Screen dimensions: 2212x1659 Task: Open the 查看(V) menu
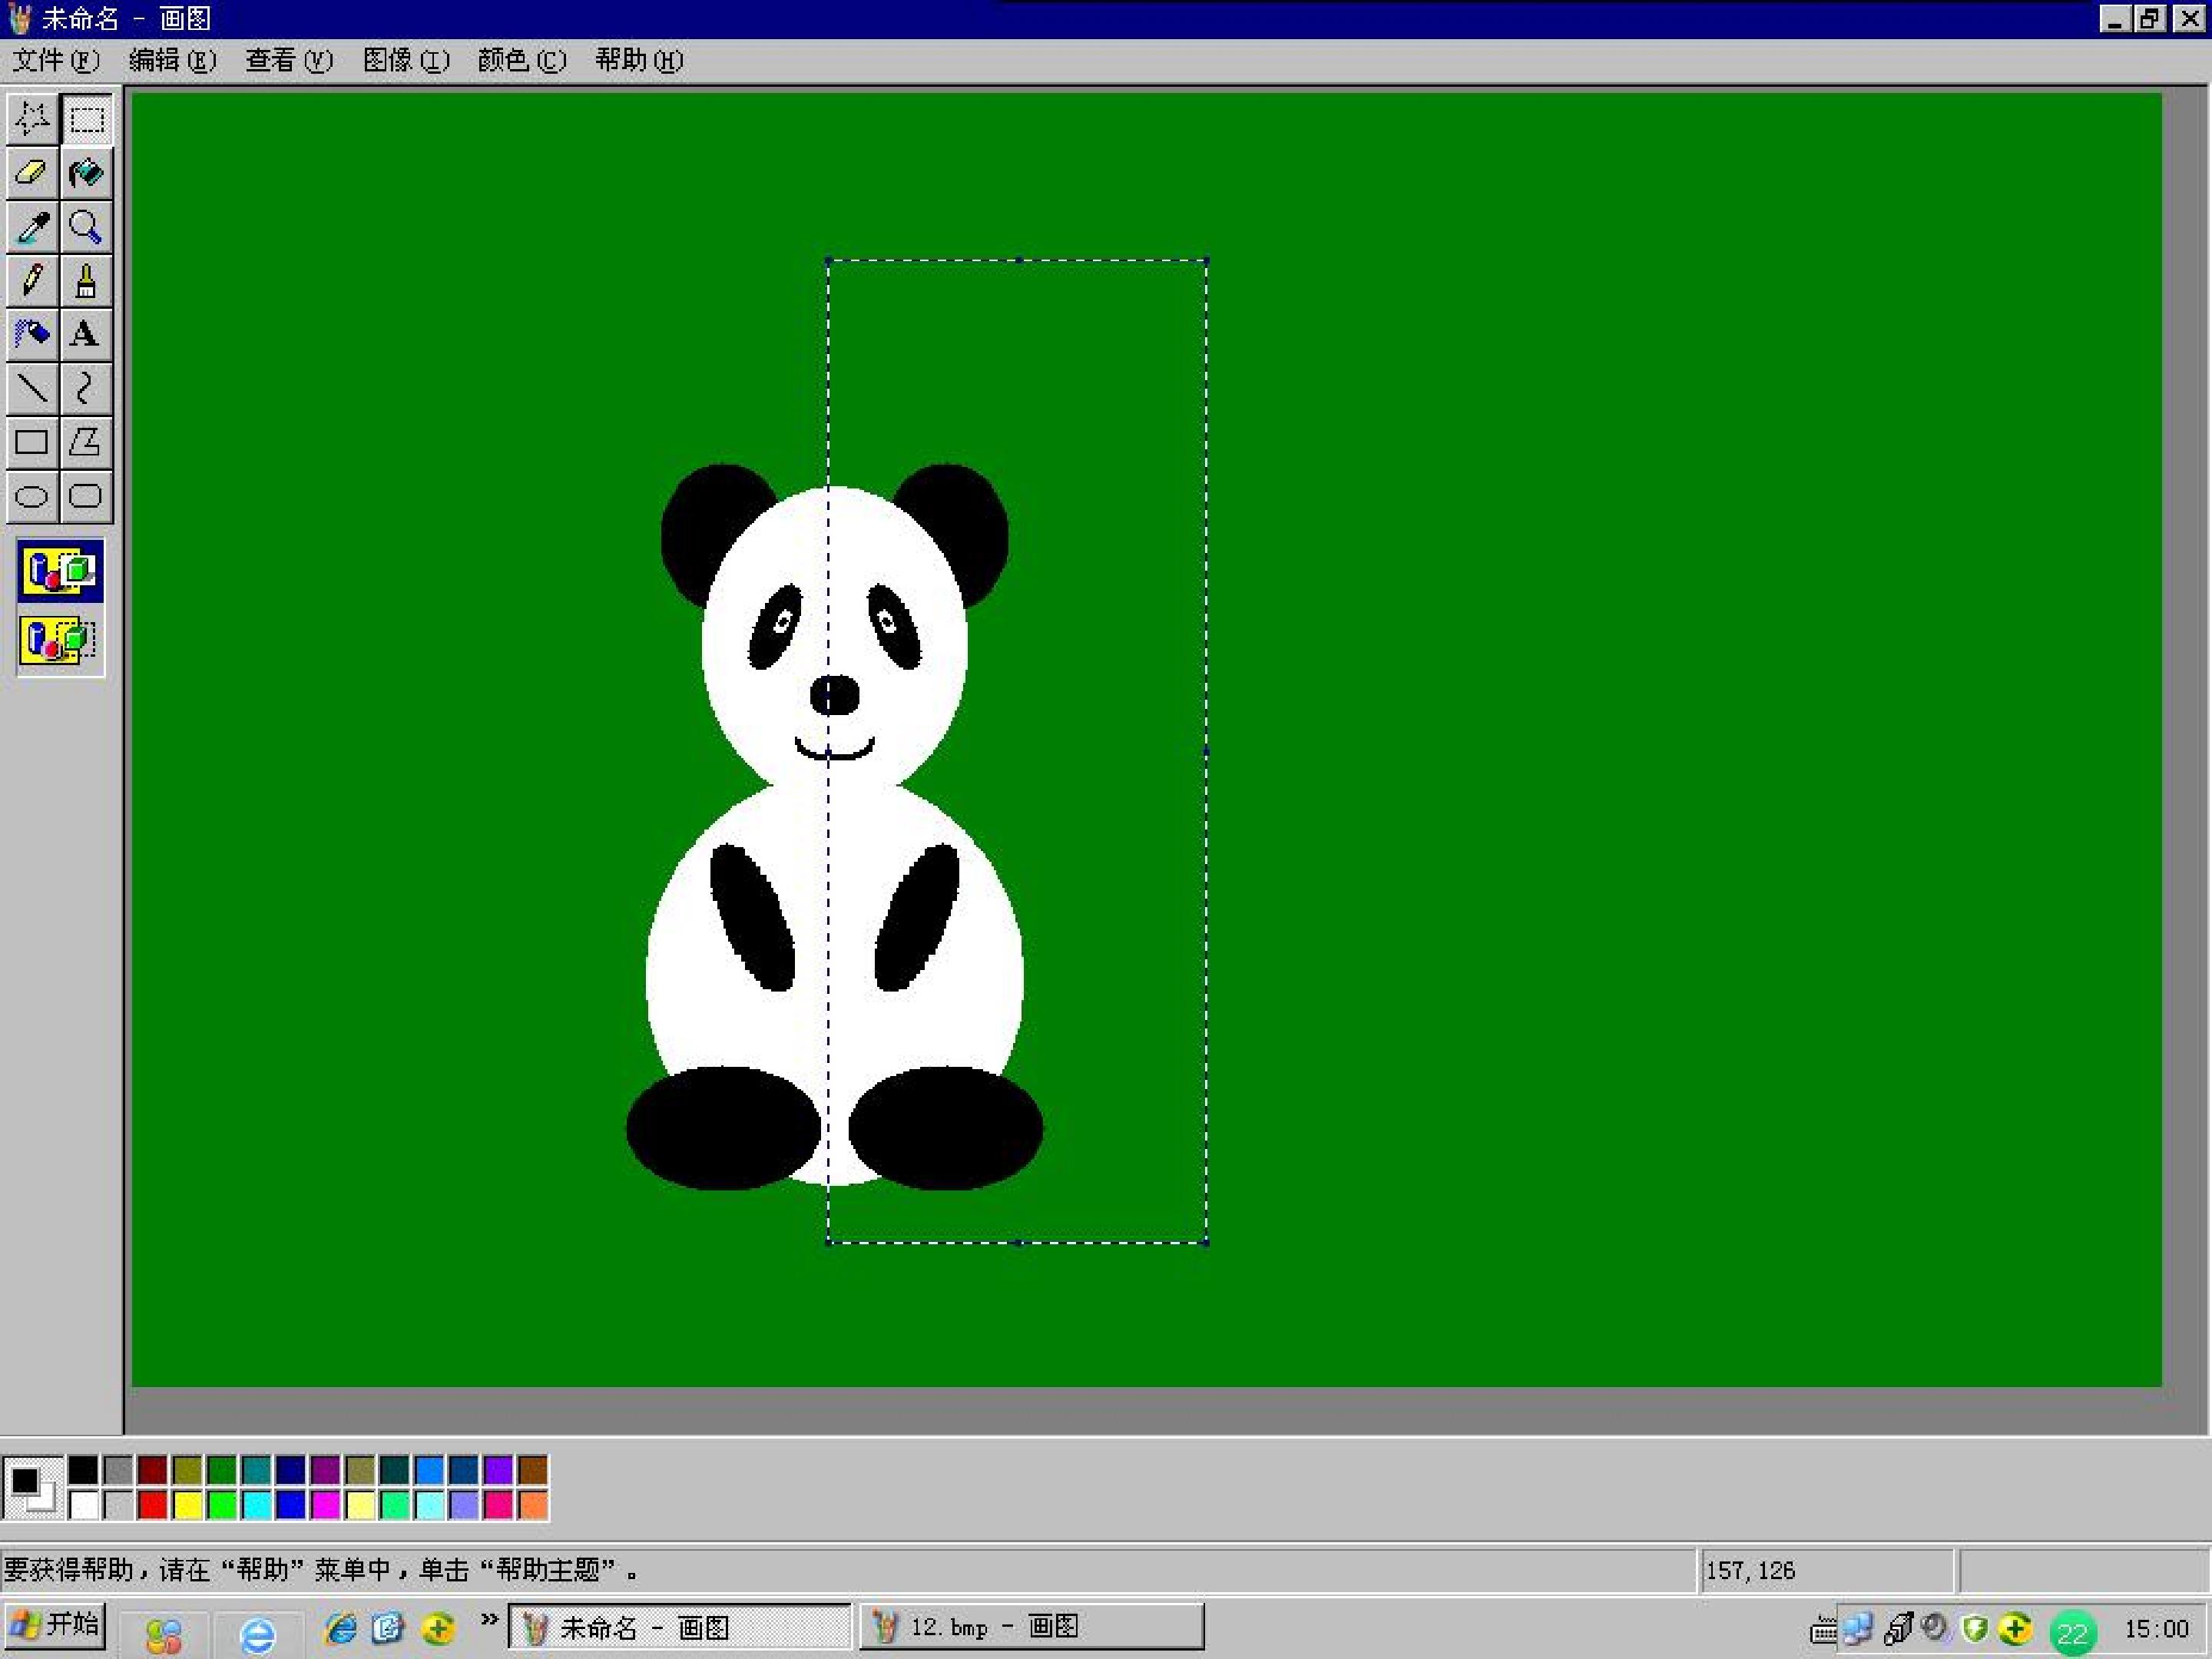coord(289,60)
